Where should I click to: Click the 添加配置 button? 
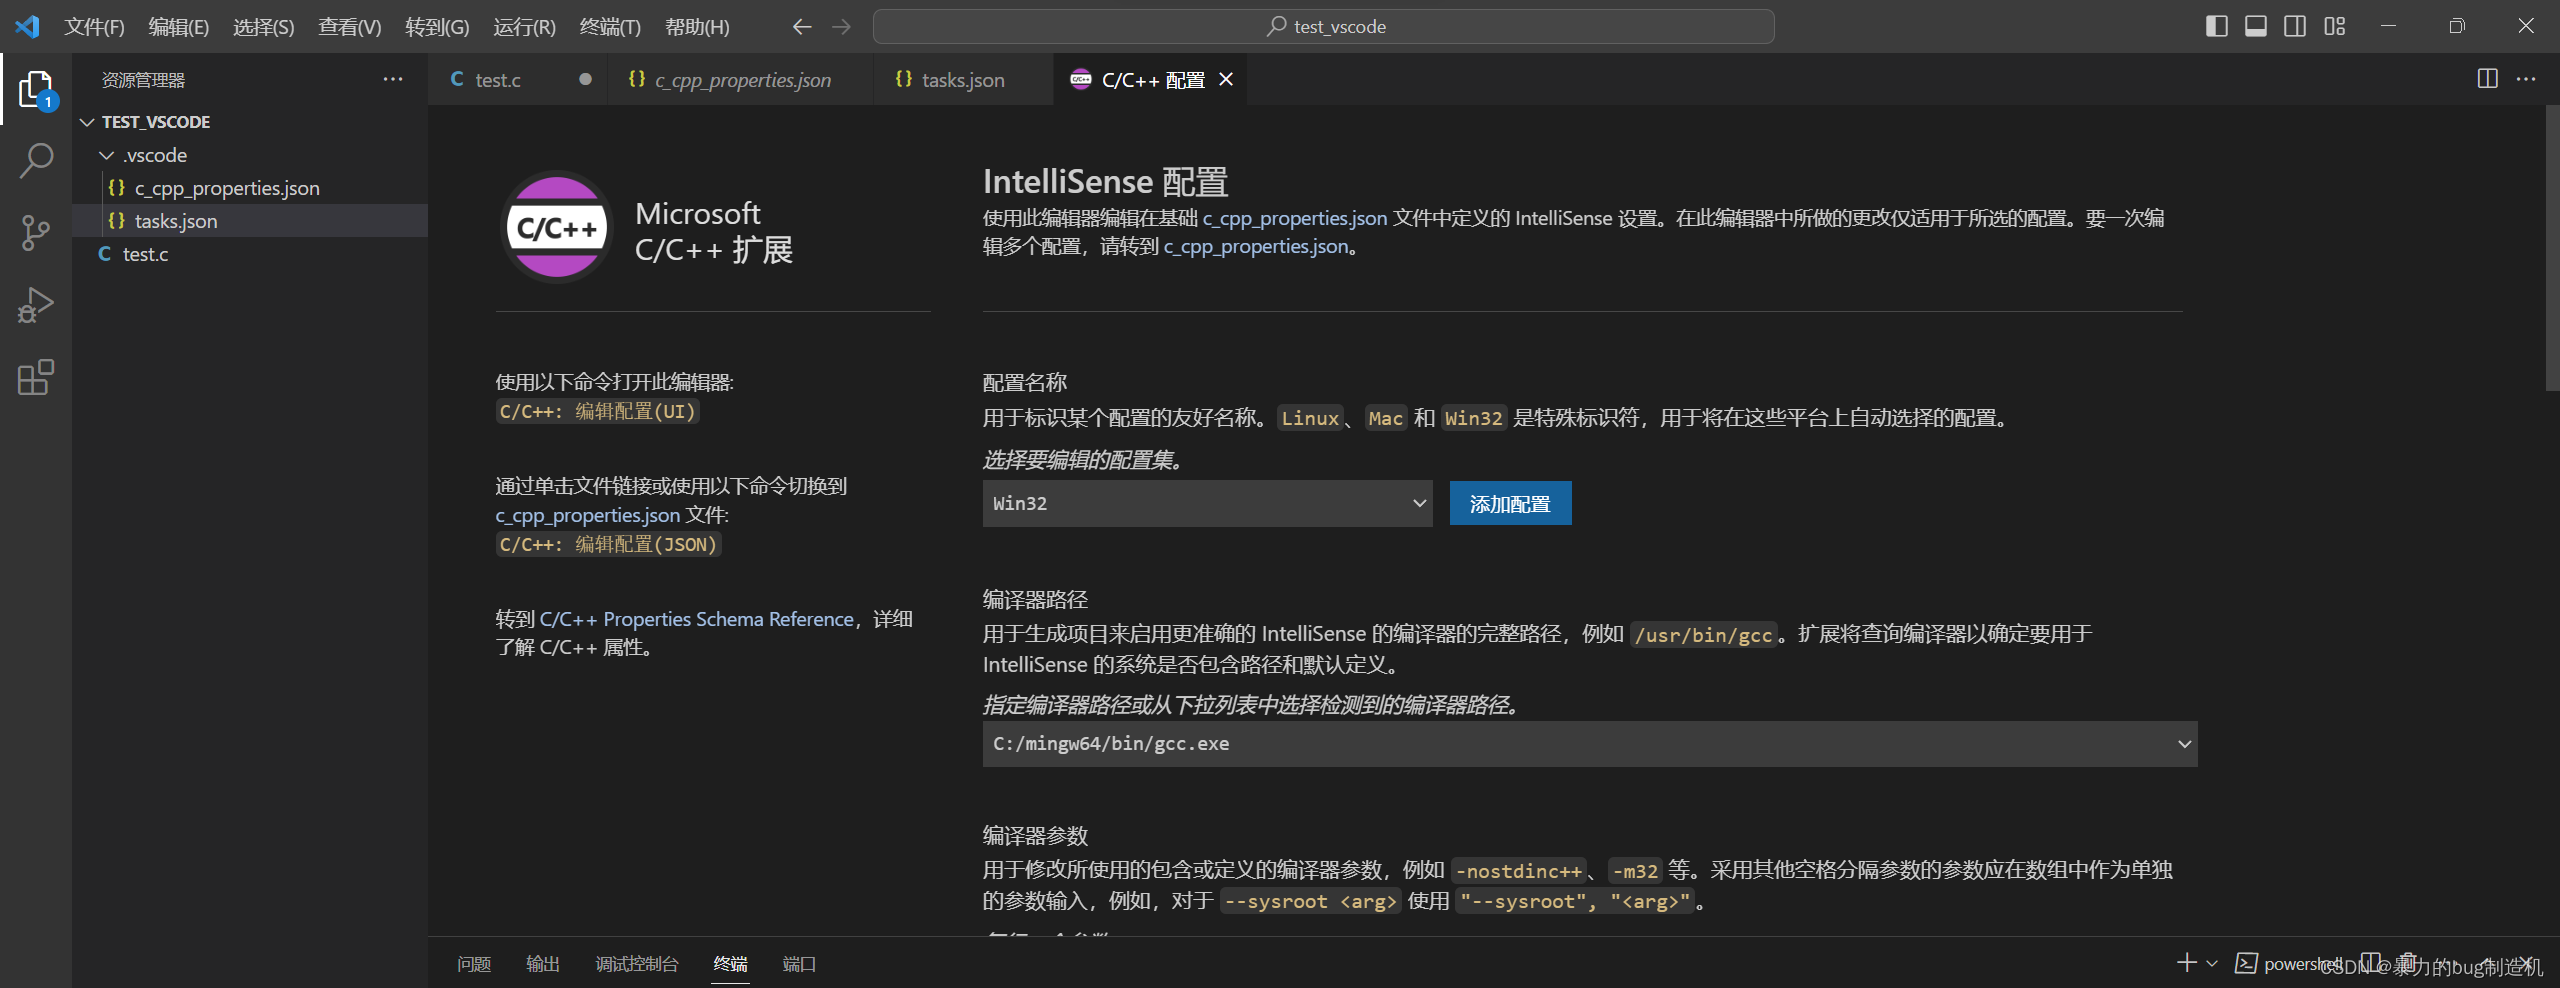(1510, 503)
